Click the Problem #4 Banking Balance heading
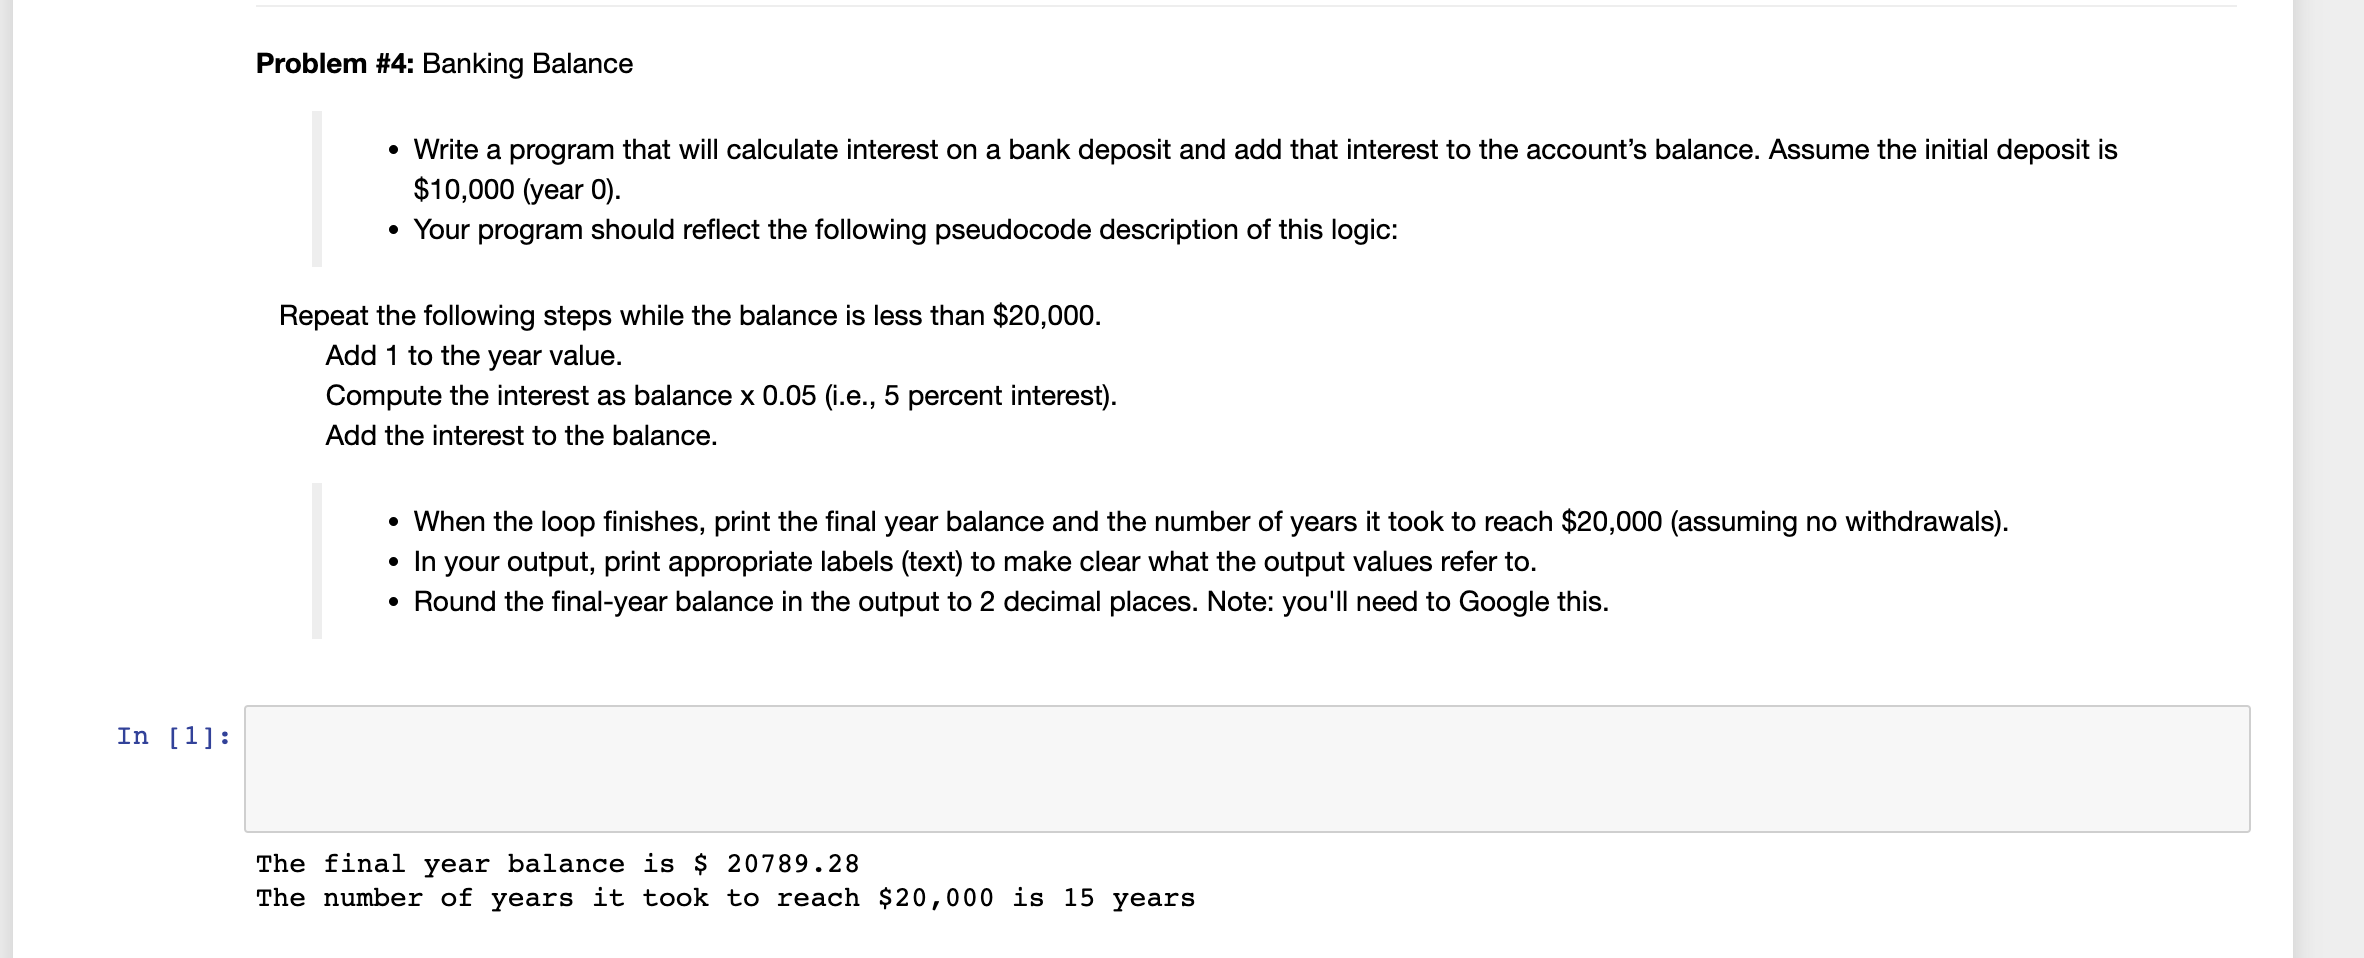The image size is (2364, 958). click(x=442, y=63)
